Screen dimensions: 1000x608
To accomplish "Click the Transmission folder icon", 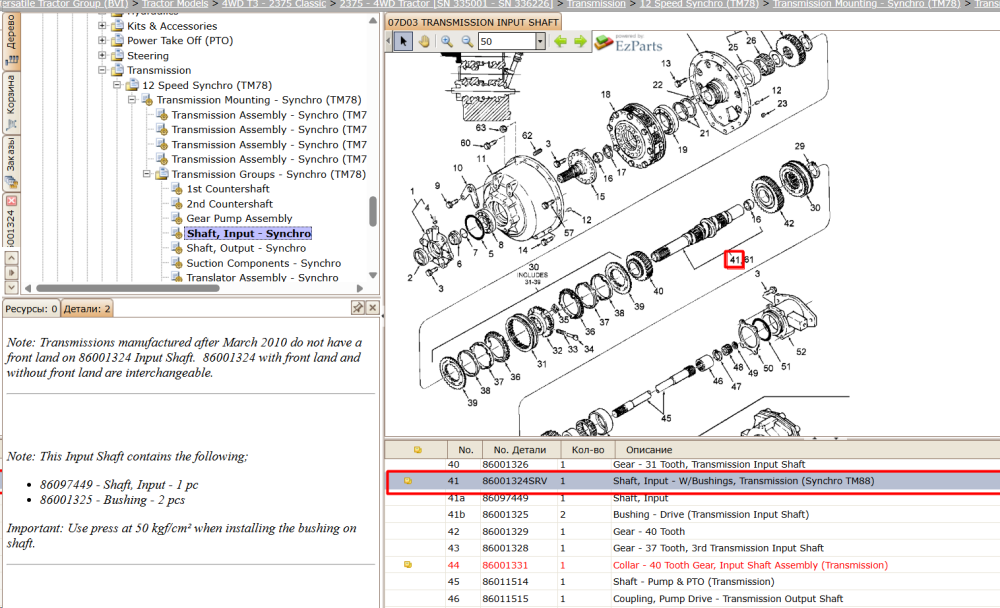I will pos(117,70).
